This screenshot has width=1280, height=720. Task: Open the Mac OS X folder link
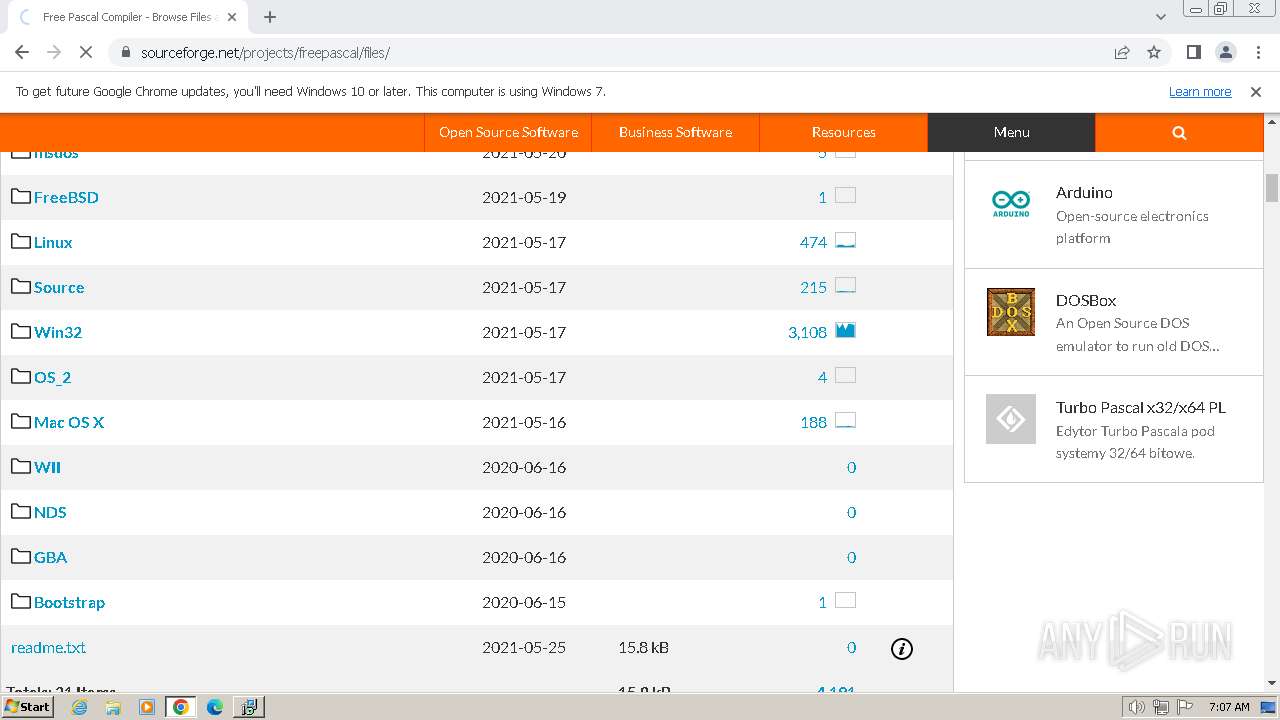coord(69,422)
